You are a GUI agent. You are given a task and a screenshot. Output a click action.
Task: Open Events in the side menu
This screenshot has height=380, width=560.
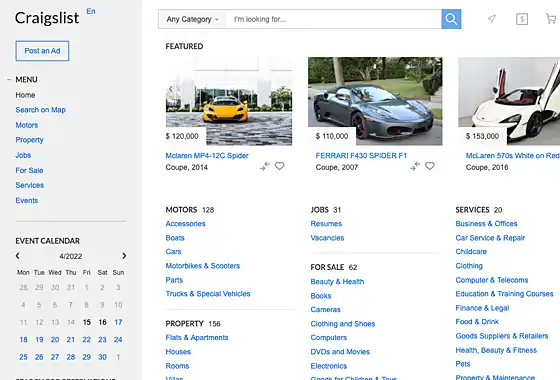tap(27, 200)
